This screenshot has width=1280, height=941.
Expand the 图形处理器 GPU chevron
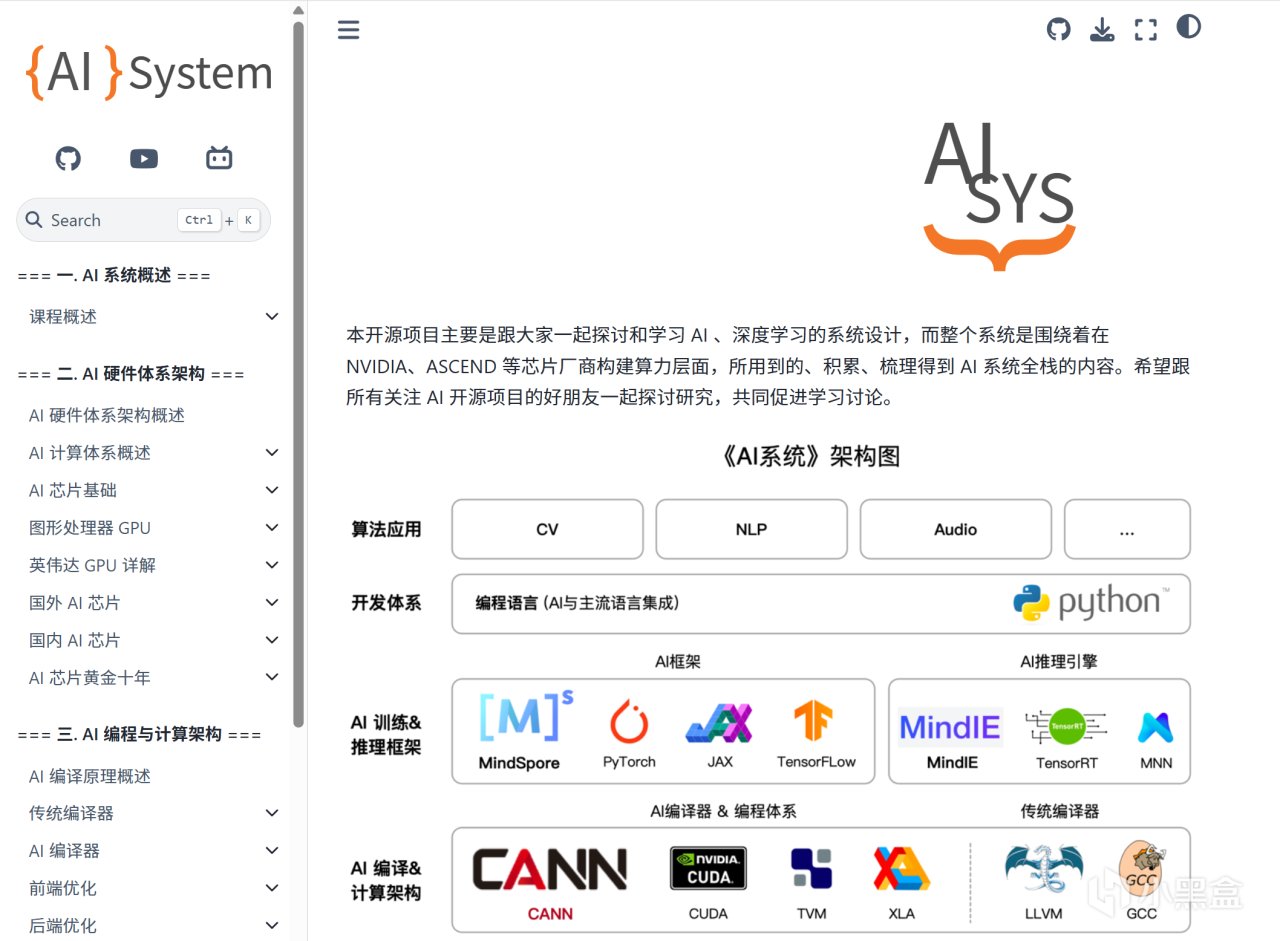pyautogui.click(x=272, y=528)
